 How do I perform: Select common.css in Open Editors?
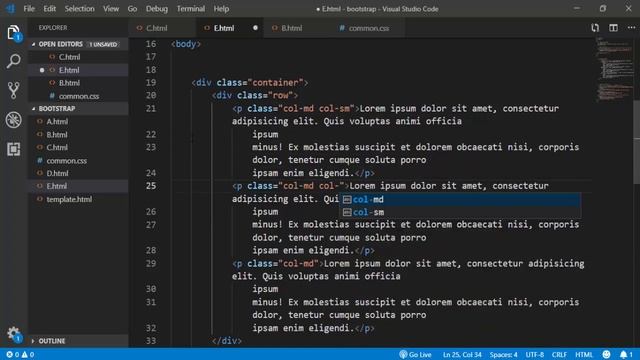[78, 96]
